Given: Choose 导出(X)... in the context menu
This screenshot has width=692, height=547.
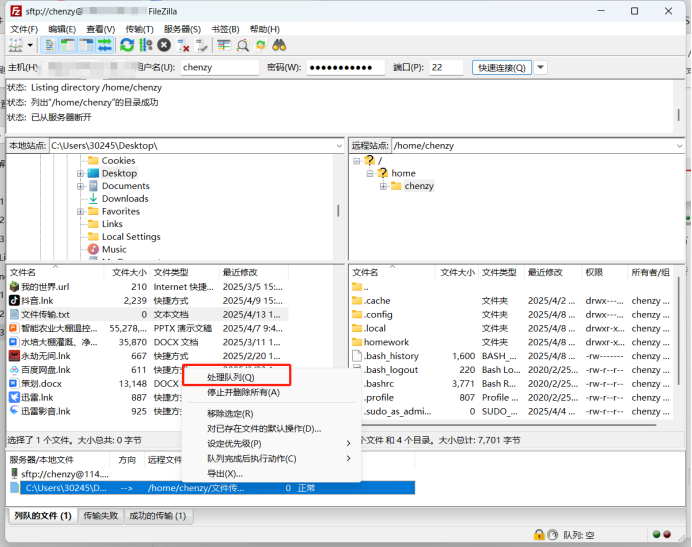Looking at the screenshot, I should click(x=225, y=474).
